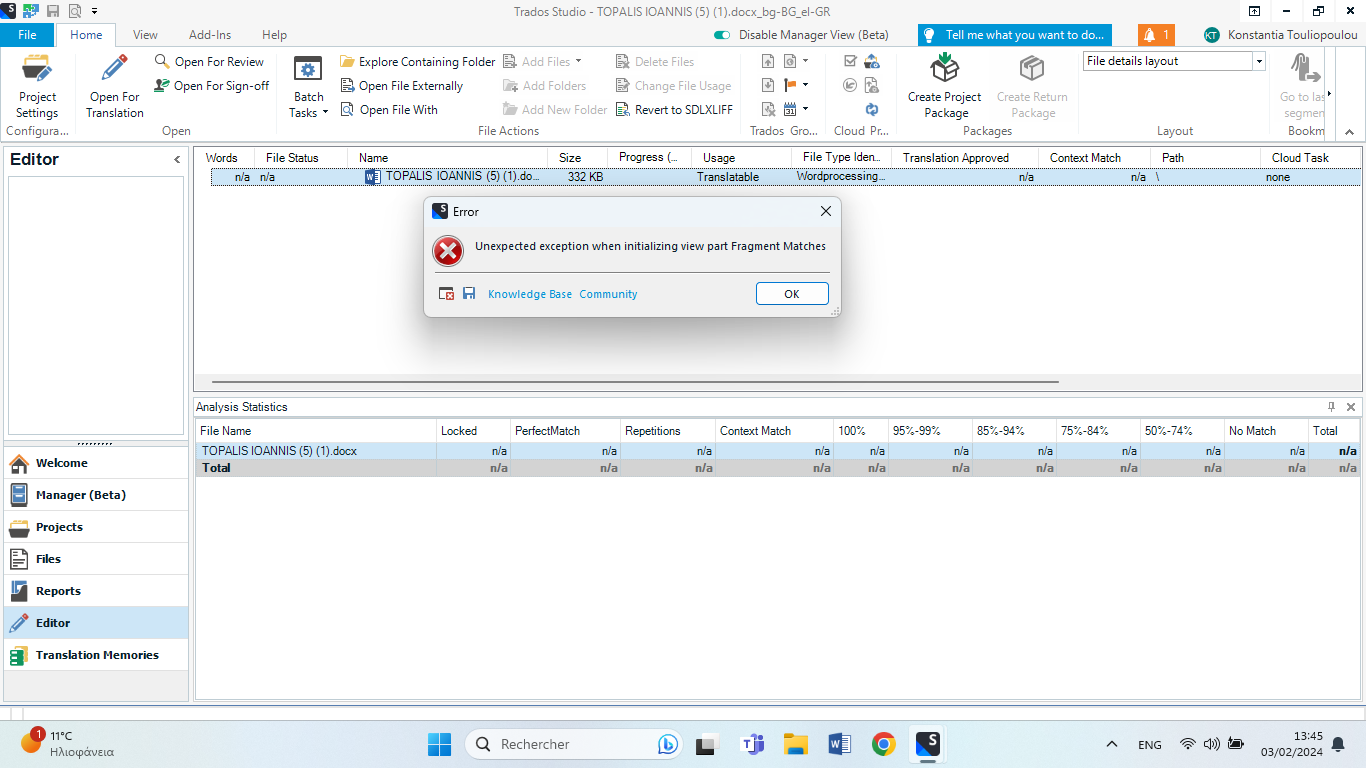Viewport: 1366px width, 768px height.
Task: Click the notification bell showing 1
Action: point(1157,35)
